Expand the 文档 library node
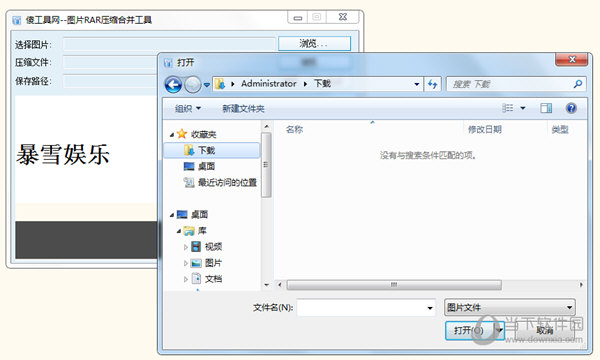The height and width of the screenshot is (360, 600). 186,279
